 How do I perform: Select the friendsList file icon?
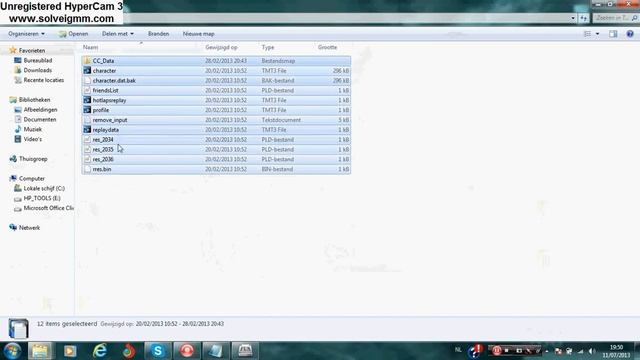tap(87, 90)
